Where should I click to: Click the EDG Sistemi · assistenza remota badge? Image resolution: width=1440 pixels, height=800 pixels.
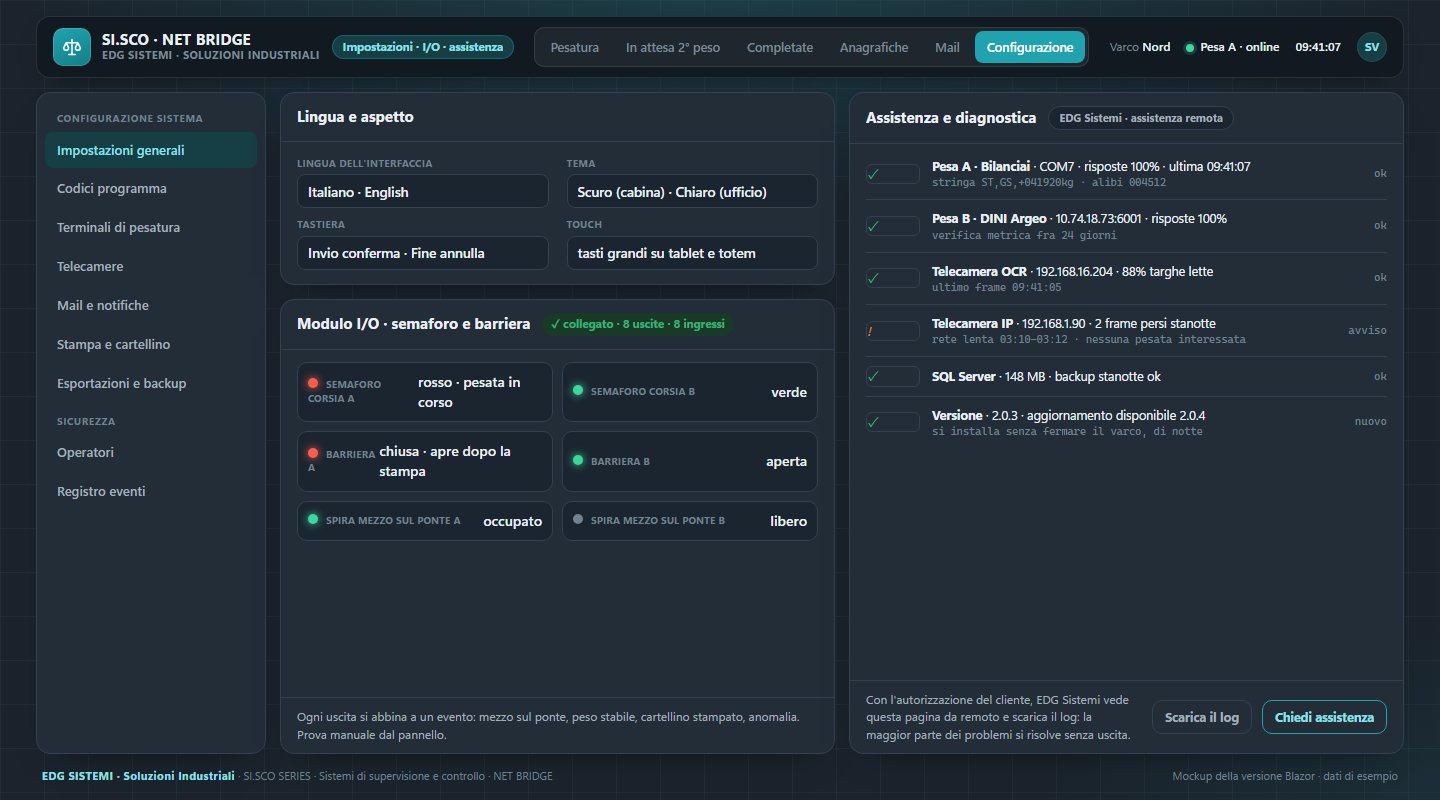click(1141, 118)
